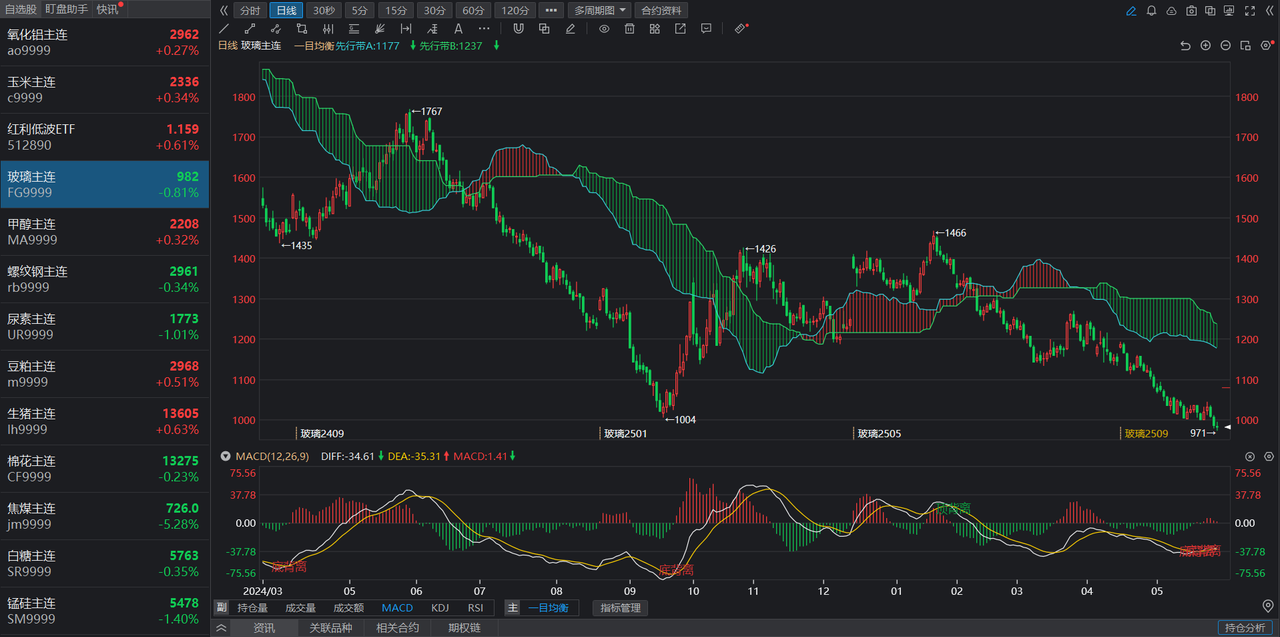Select 一目均衡 main indicator
Screen dimensions: 1280x637
(548, 607)
